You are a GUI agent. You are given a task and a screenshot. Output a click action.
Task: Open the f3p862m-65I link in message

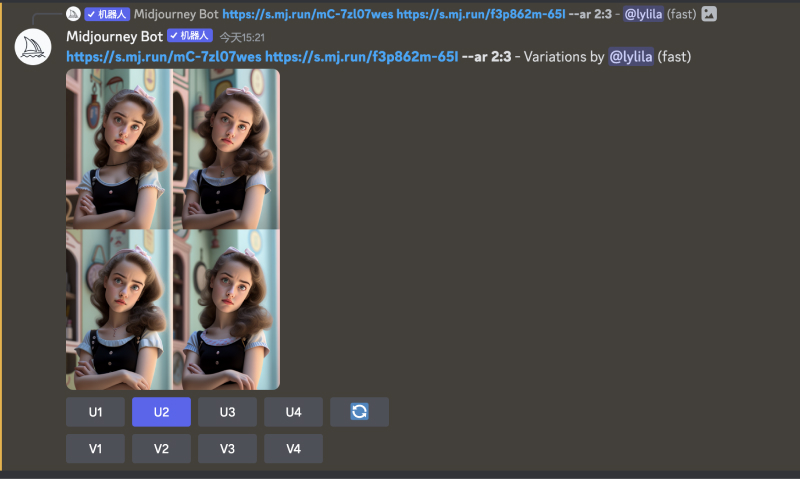pos(361,57)
